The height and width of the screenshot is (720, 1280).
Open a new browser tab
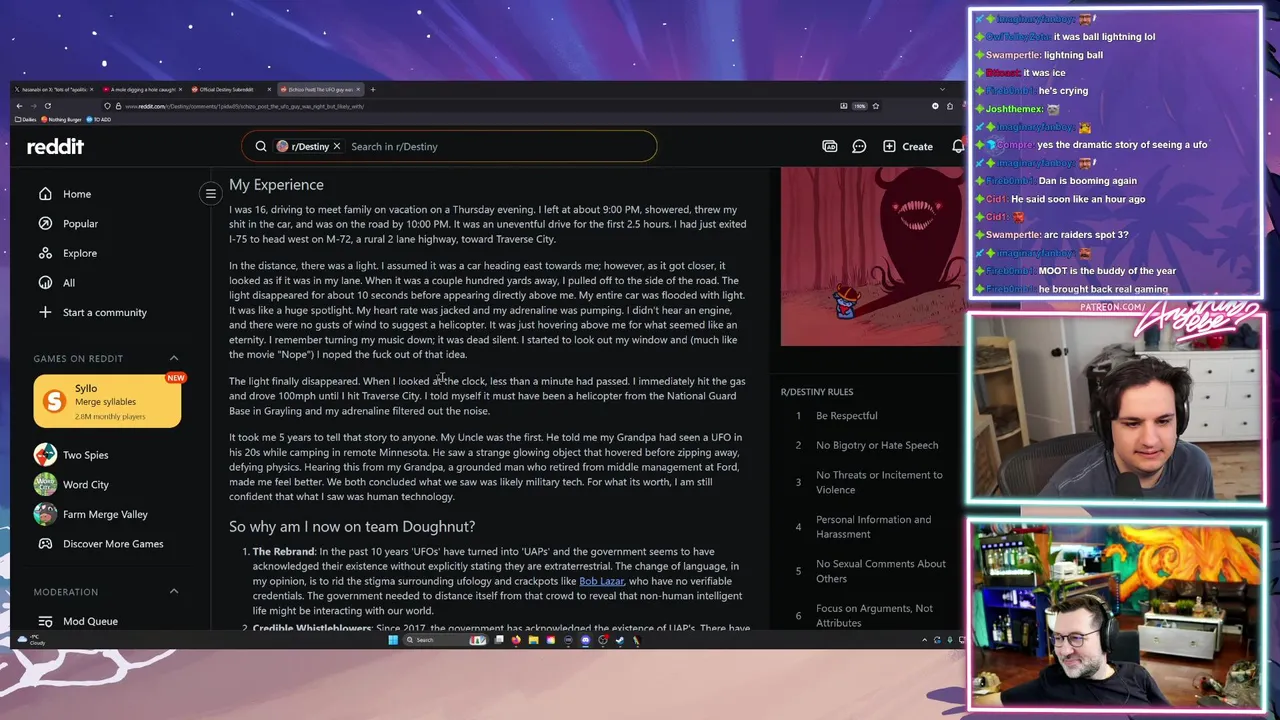pyautogui.click(x=373, y=89)
